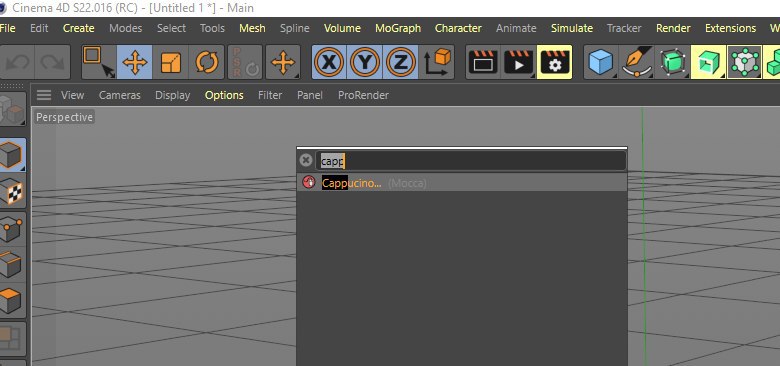Activate the Move tool
Image resolution: width=780 pixels, height=366 pixels.
pos(134,63)
